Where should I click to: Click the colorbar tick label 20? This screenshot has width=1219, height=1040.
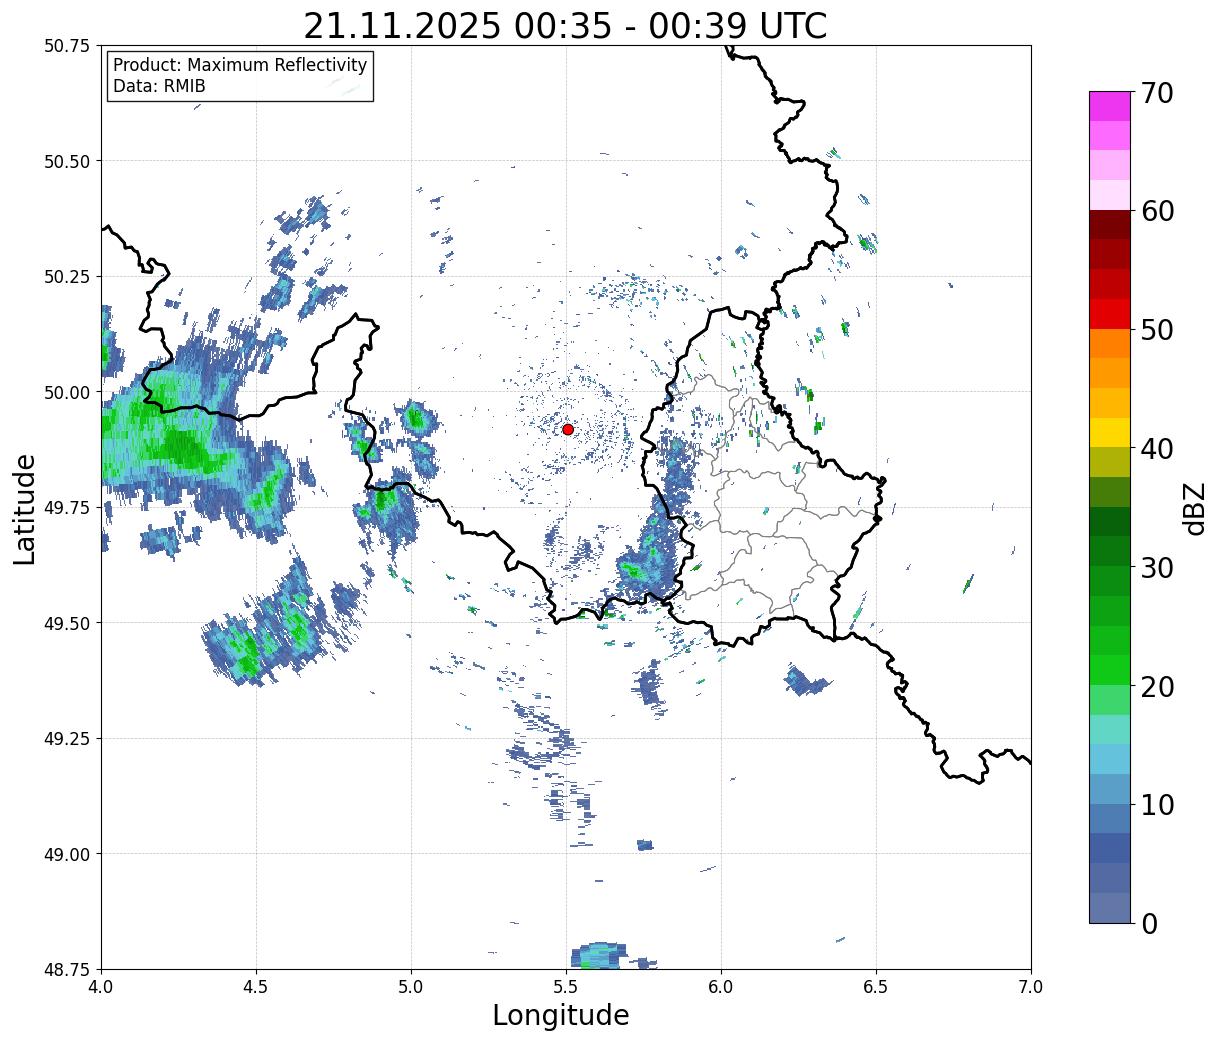tap(1157, 686)
